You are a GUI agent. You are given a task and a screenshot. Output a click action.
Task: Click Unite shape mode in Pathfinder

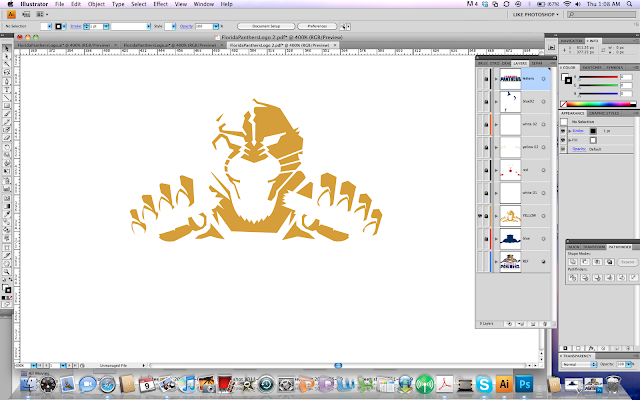pyautogui.click(x=573, y=262)
